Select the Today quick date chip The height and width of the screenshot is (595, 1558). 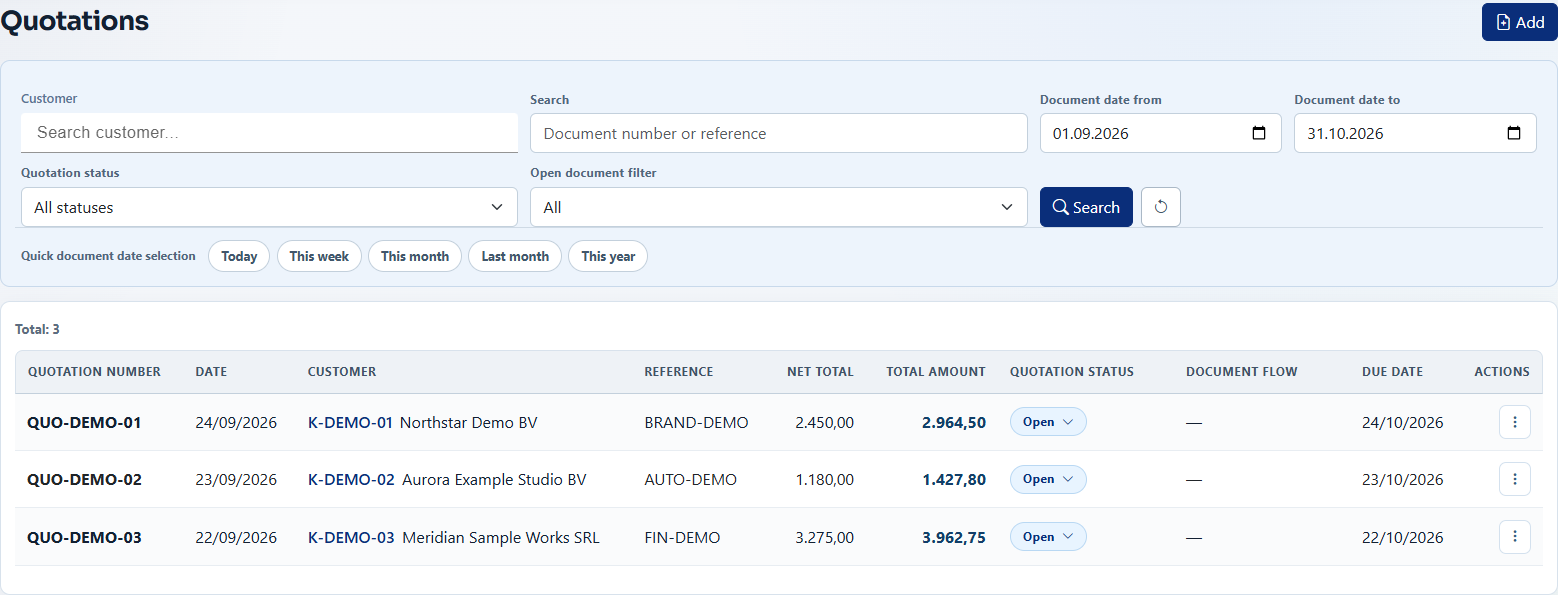(239, 256)
